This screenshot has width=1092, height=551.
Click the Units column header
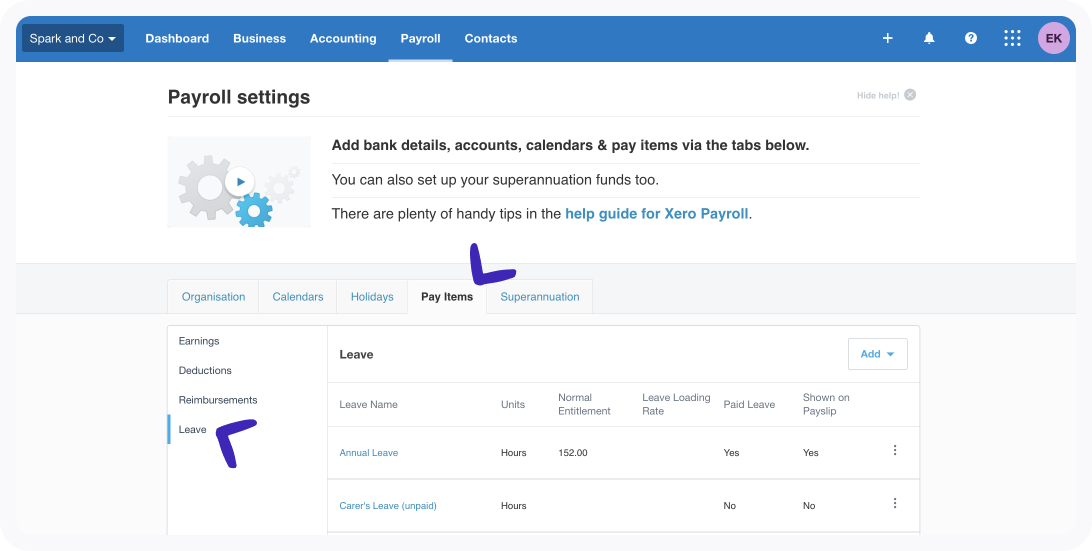coord(513,405)
